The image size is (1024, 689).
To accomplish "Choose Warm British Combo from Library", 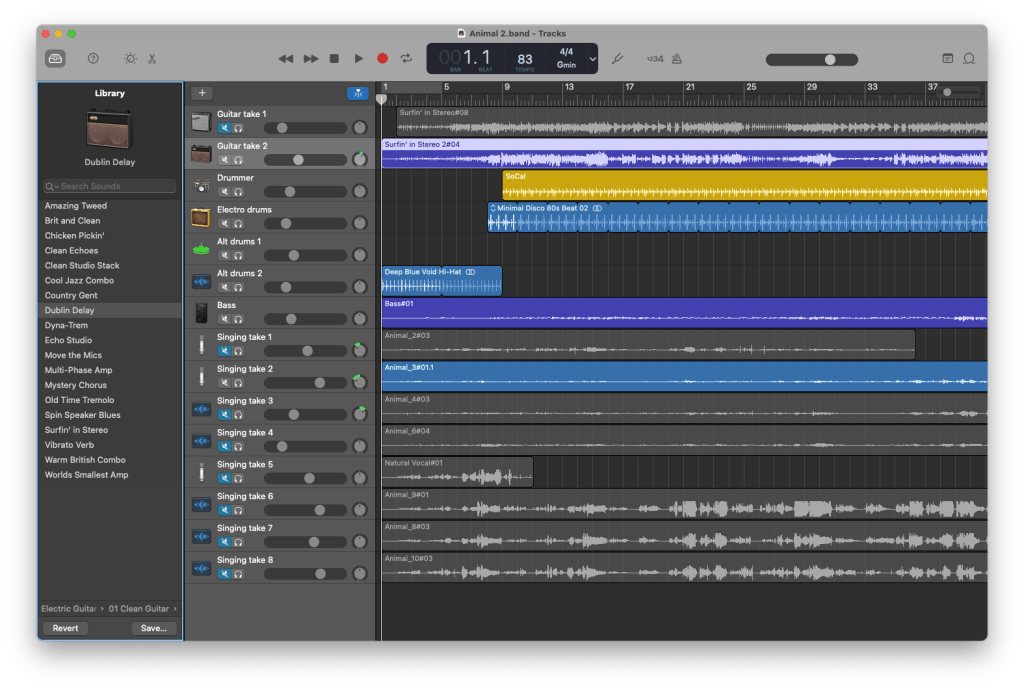I will pyautogui.click(x=85, y=460).
